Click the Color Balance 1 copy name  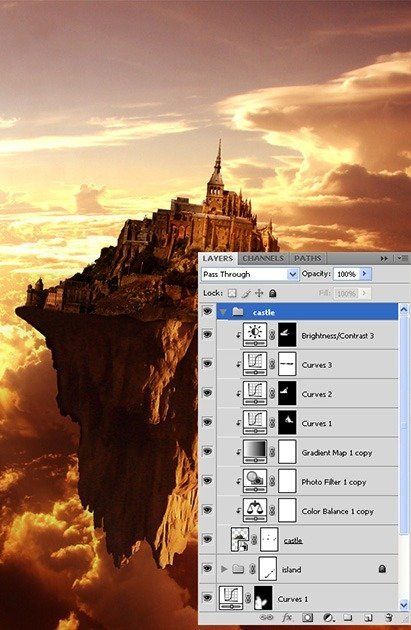pos(337,511)
